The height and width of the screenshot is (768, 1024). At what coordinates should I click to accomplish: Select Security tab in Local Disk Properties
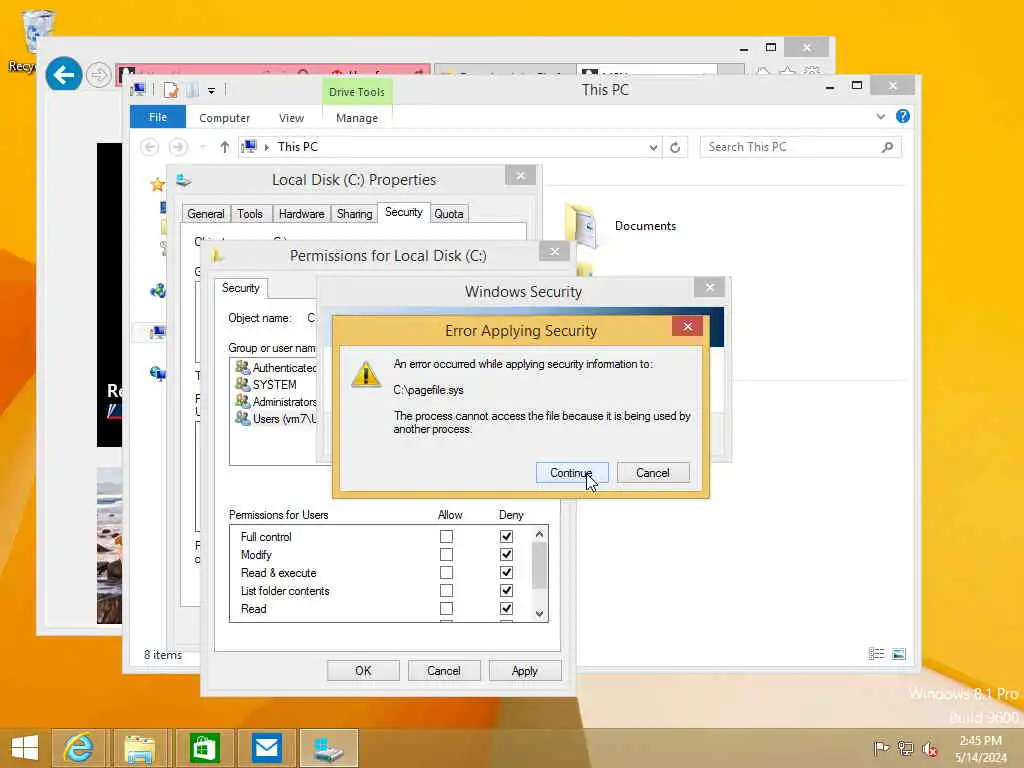[x=404, y=212]
